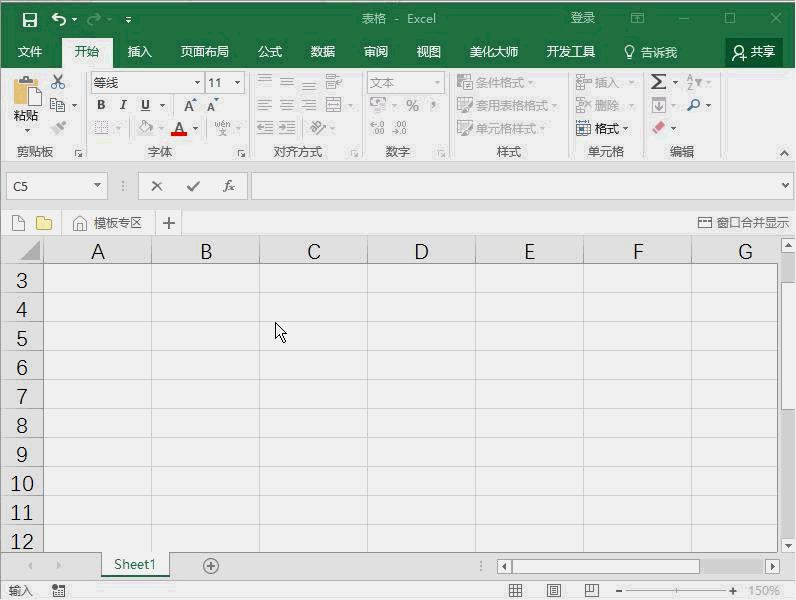
Task: Open the 模板专区 template tab
Action: [107, 223]
